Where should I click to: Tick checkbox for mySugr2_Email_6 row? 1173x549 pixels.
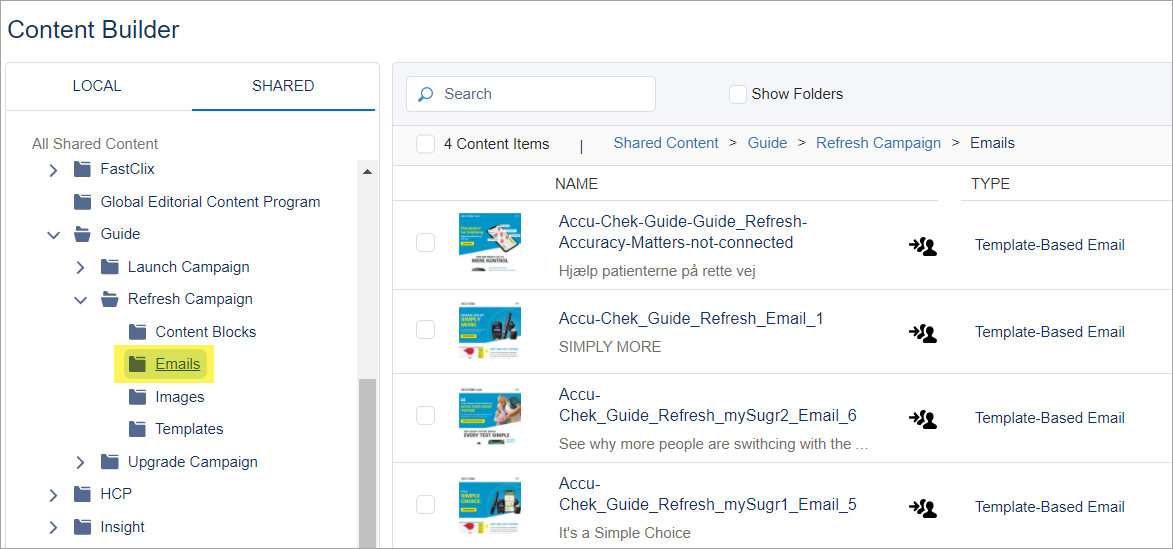pos(425,415)
